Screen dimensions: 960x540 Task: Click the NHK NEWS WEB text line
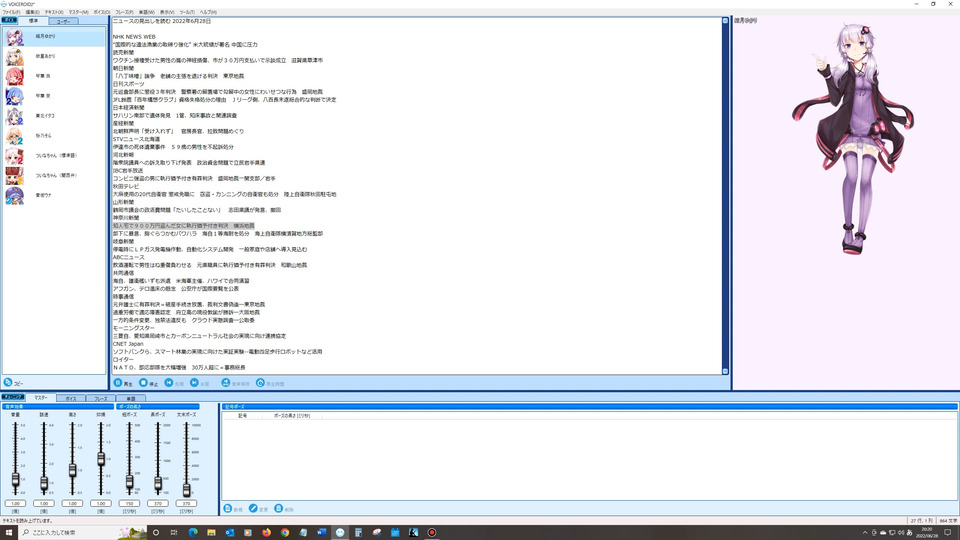[x=134, y=37]
